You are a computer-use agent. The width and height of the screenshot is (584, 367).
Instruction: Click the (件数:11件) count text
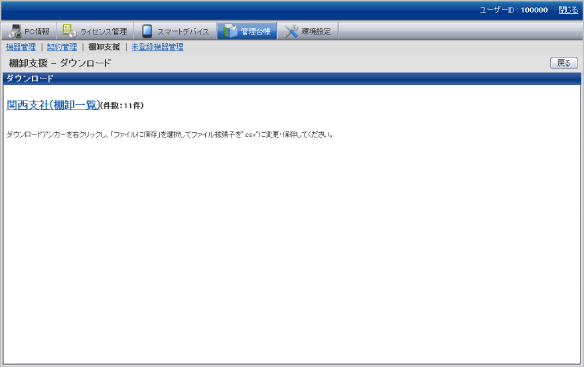(122, 106)
